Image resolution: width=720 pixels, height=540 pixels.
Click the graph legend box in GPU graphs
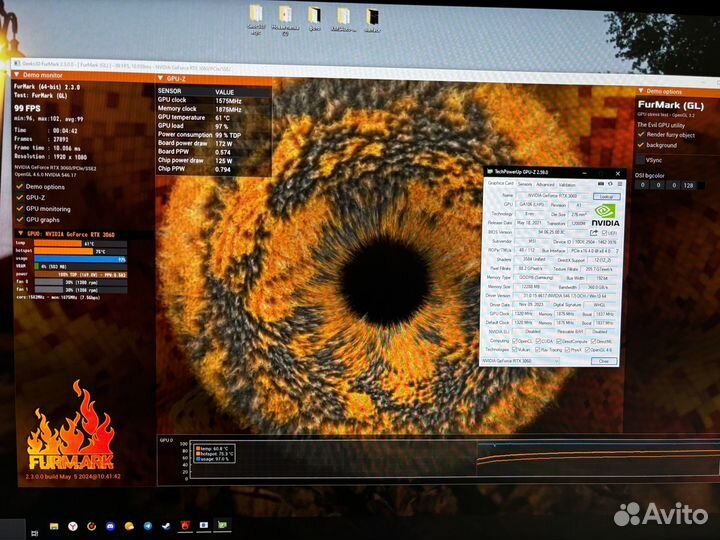coord(214,454)
